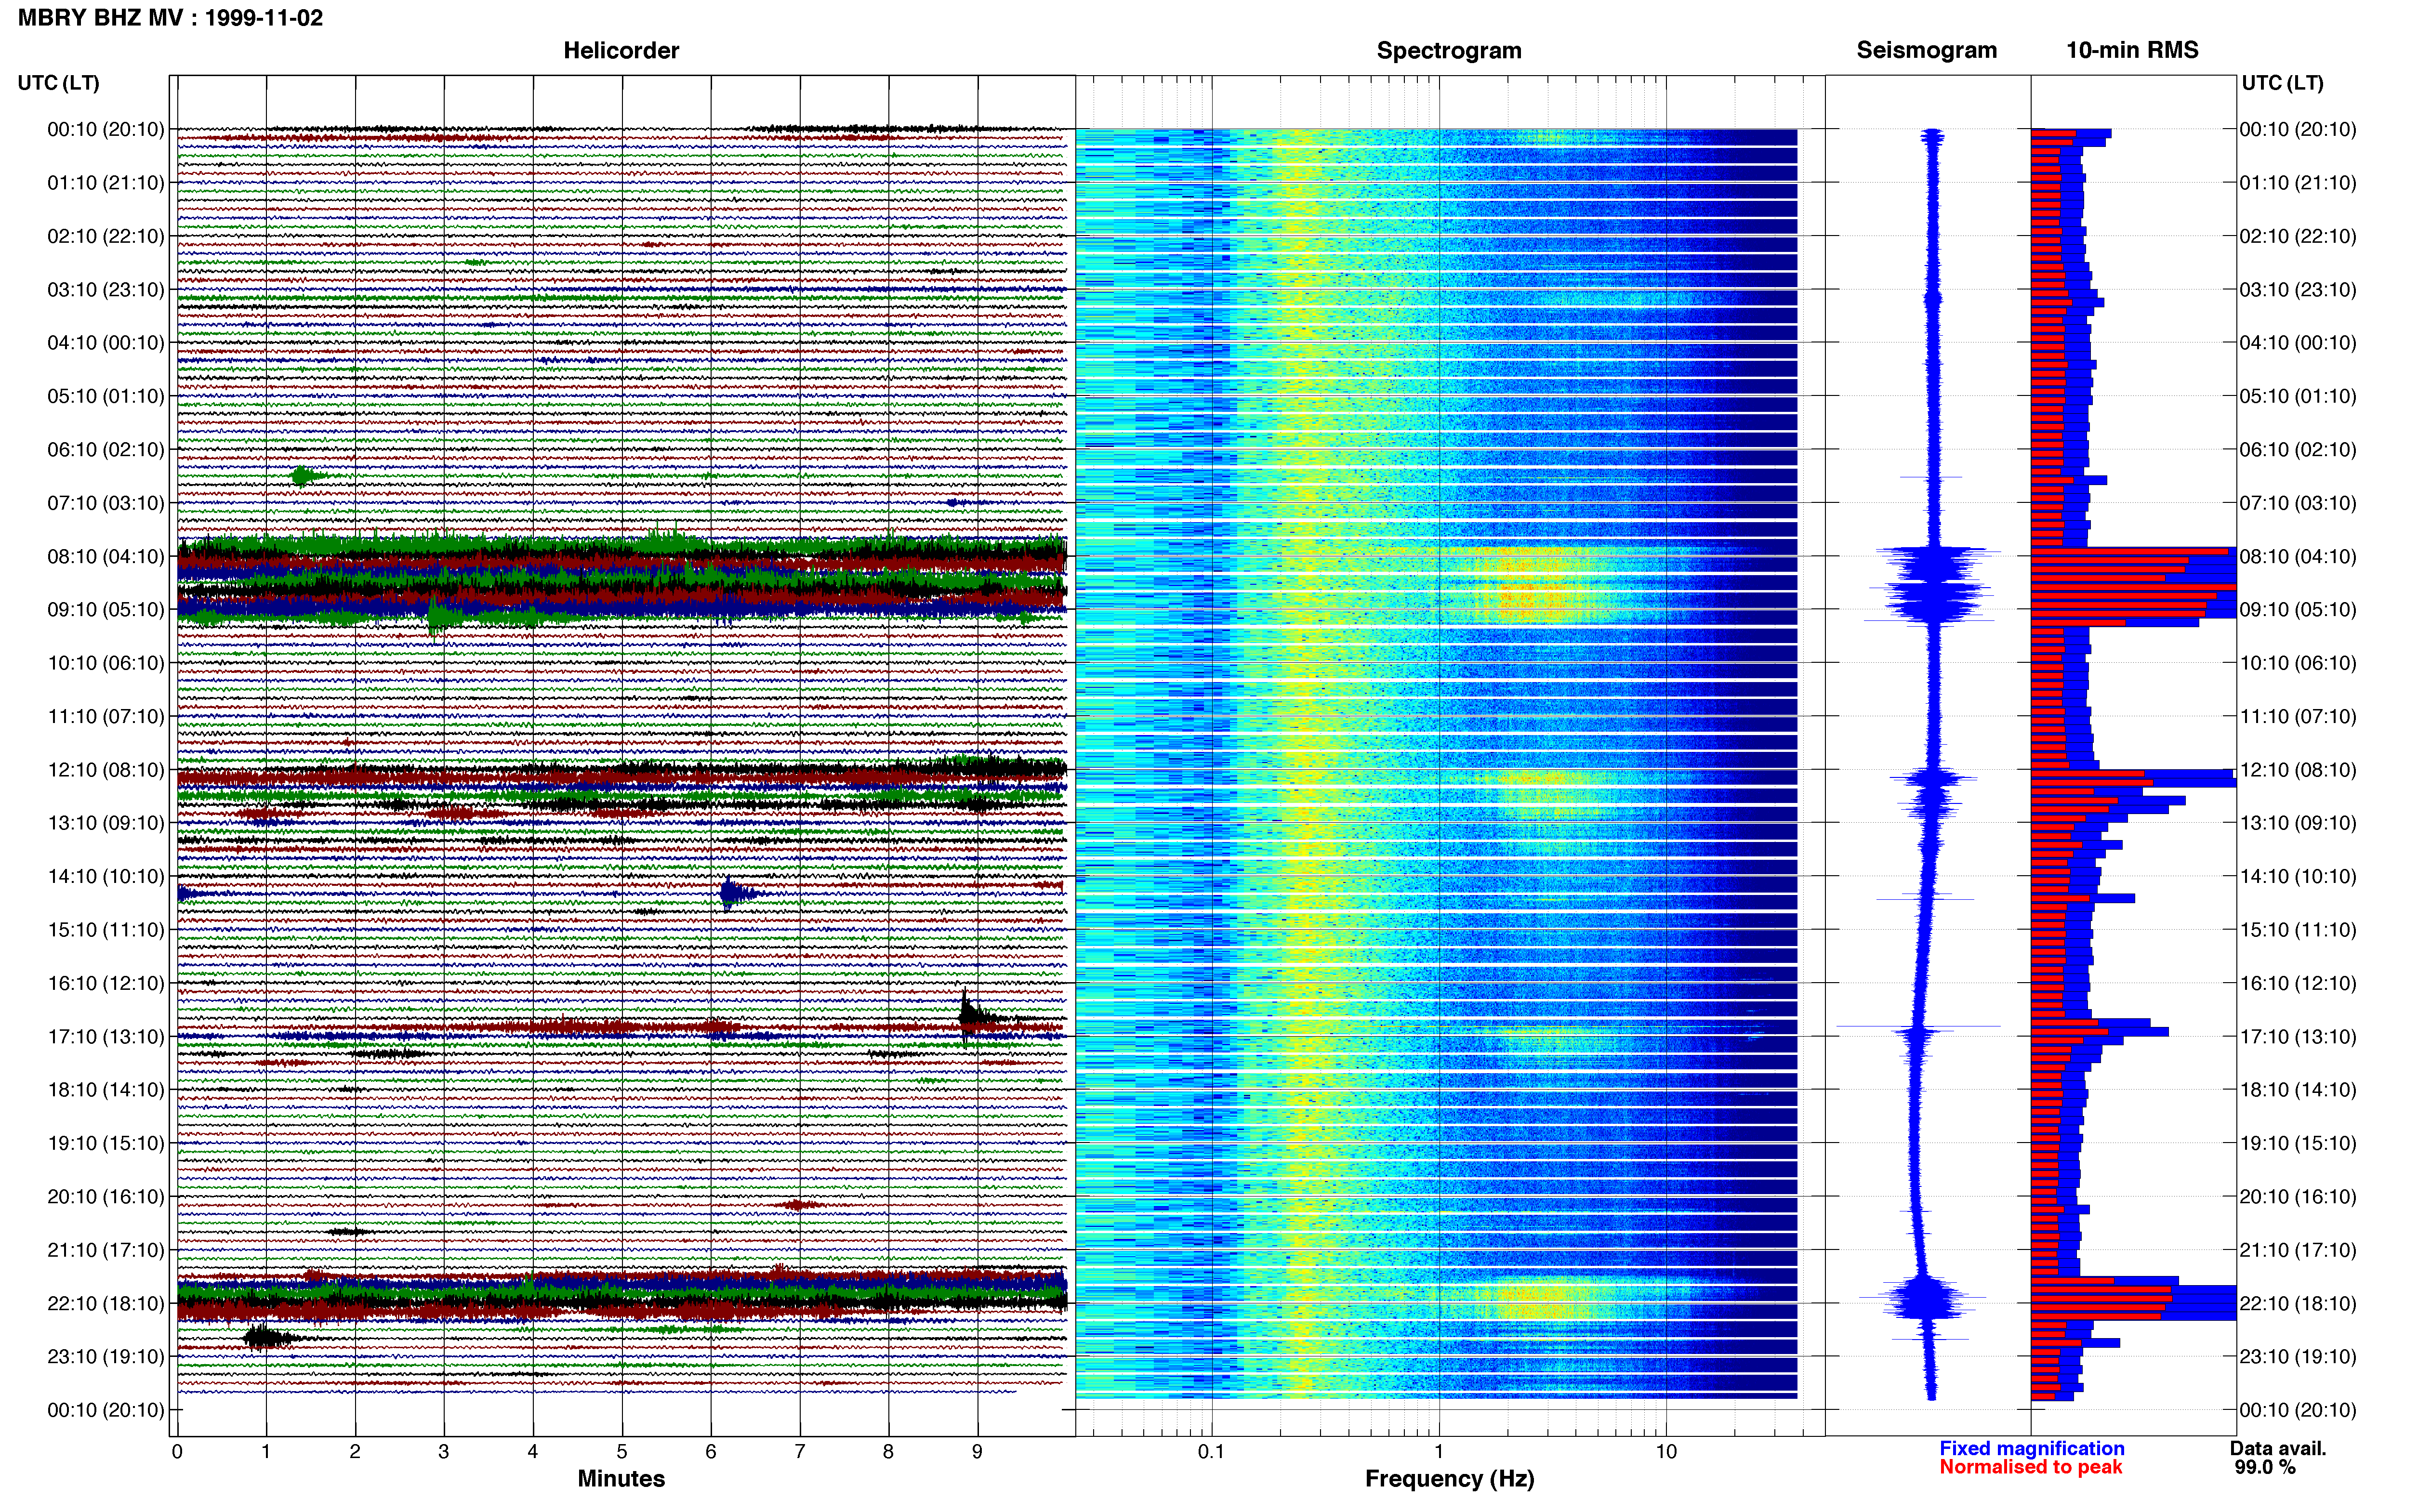Click the 'UTC (LT)' label left of helicorder
The width and height of the screenshot is (2418, 1512).
[58, 83]
